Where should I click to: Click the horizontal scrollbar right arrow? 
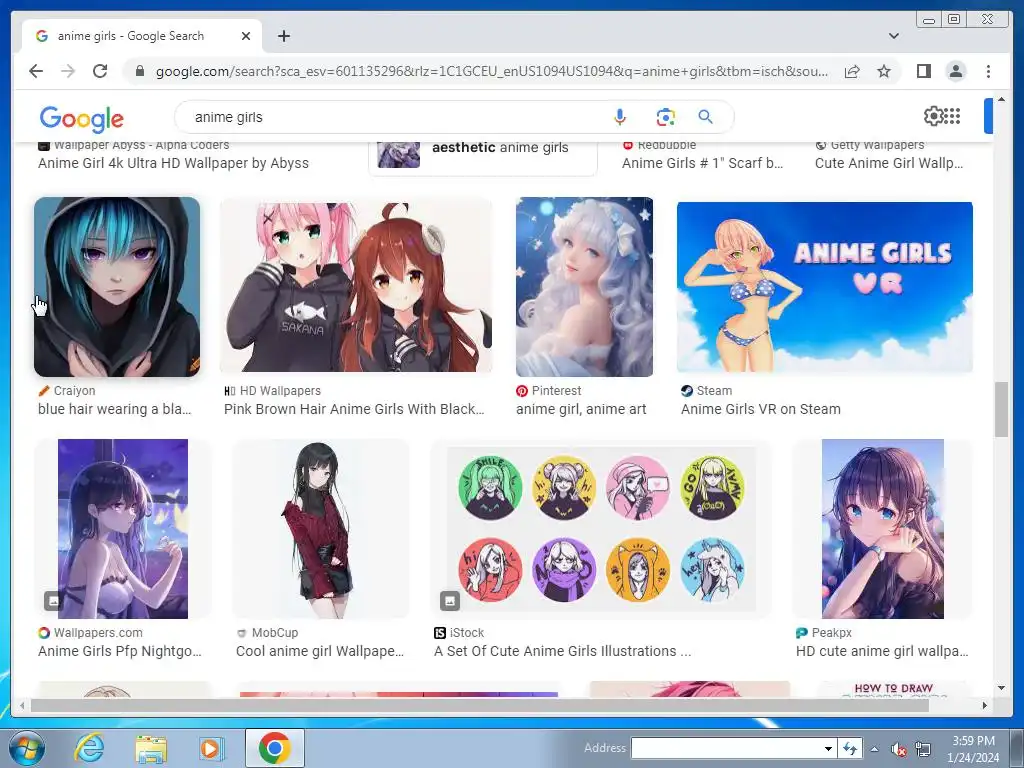pyautogui.click(x=985, y=705)
